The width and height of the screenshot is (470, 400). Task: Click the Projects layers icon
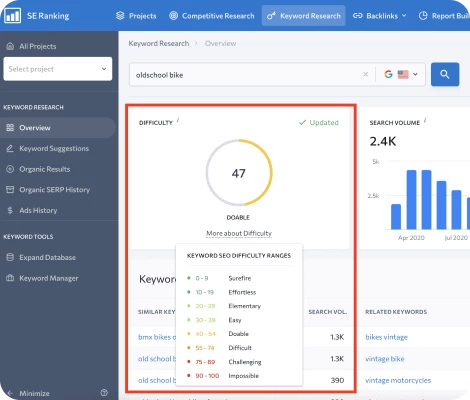120,16
